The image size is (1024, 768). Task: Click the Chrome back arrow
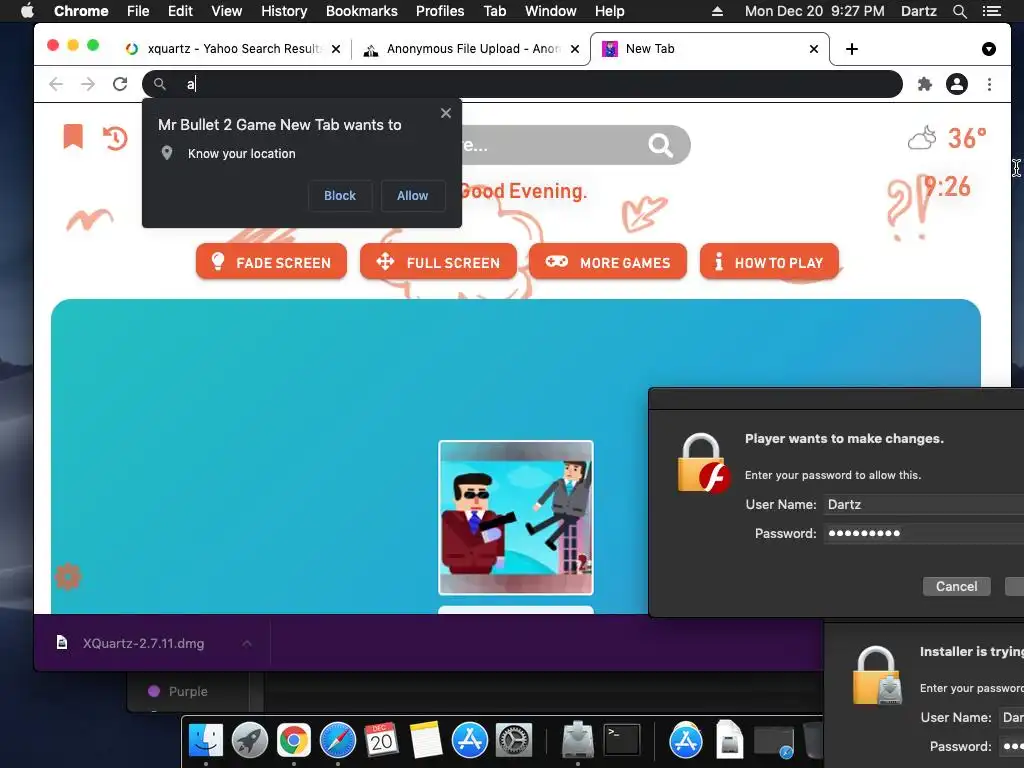coord(56,84)
